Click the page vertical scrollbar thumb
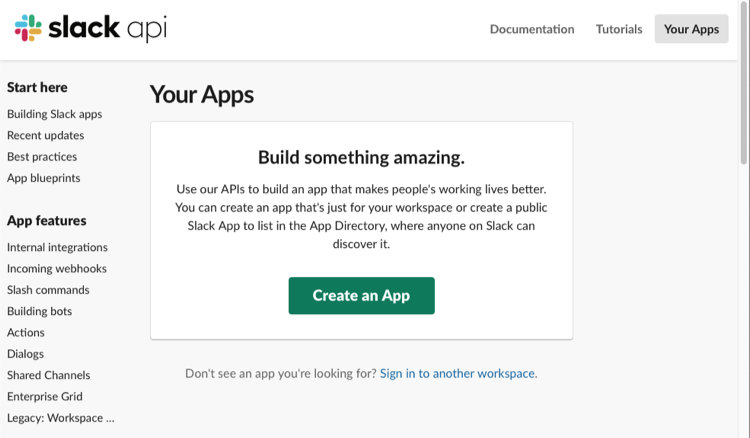This screenshot has width=750, height=438. [x=744, y=82]
